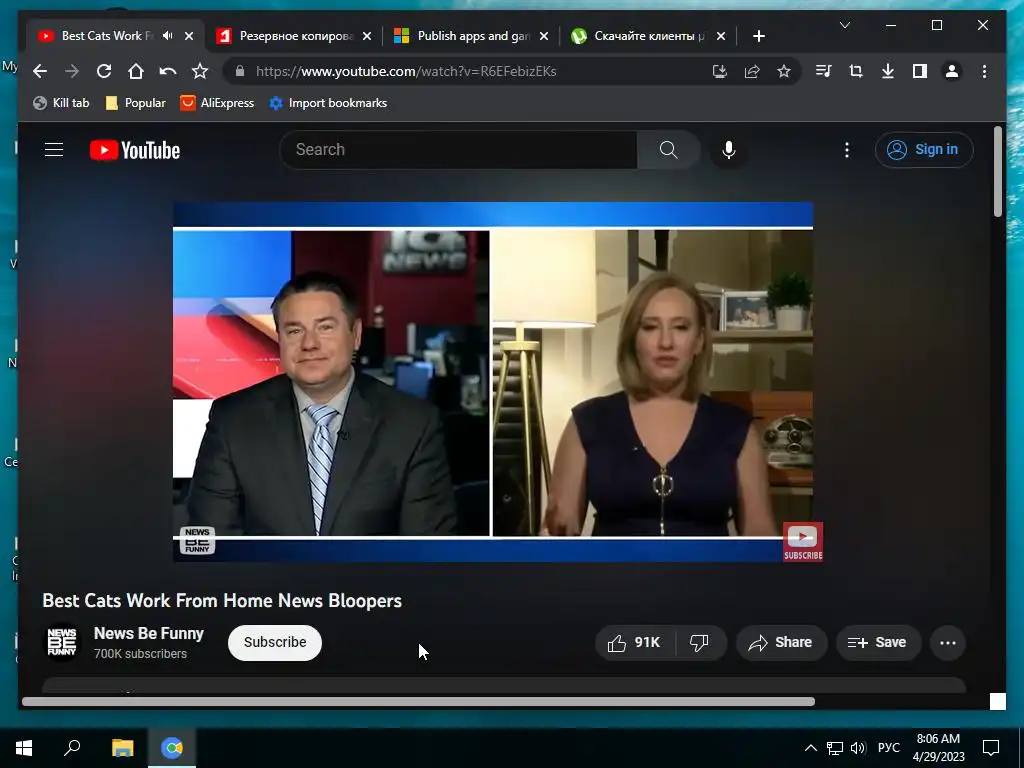Open the media playlist control icon
The width and height of the screenshot is (1024, 768).
(x=824, y=71)
